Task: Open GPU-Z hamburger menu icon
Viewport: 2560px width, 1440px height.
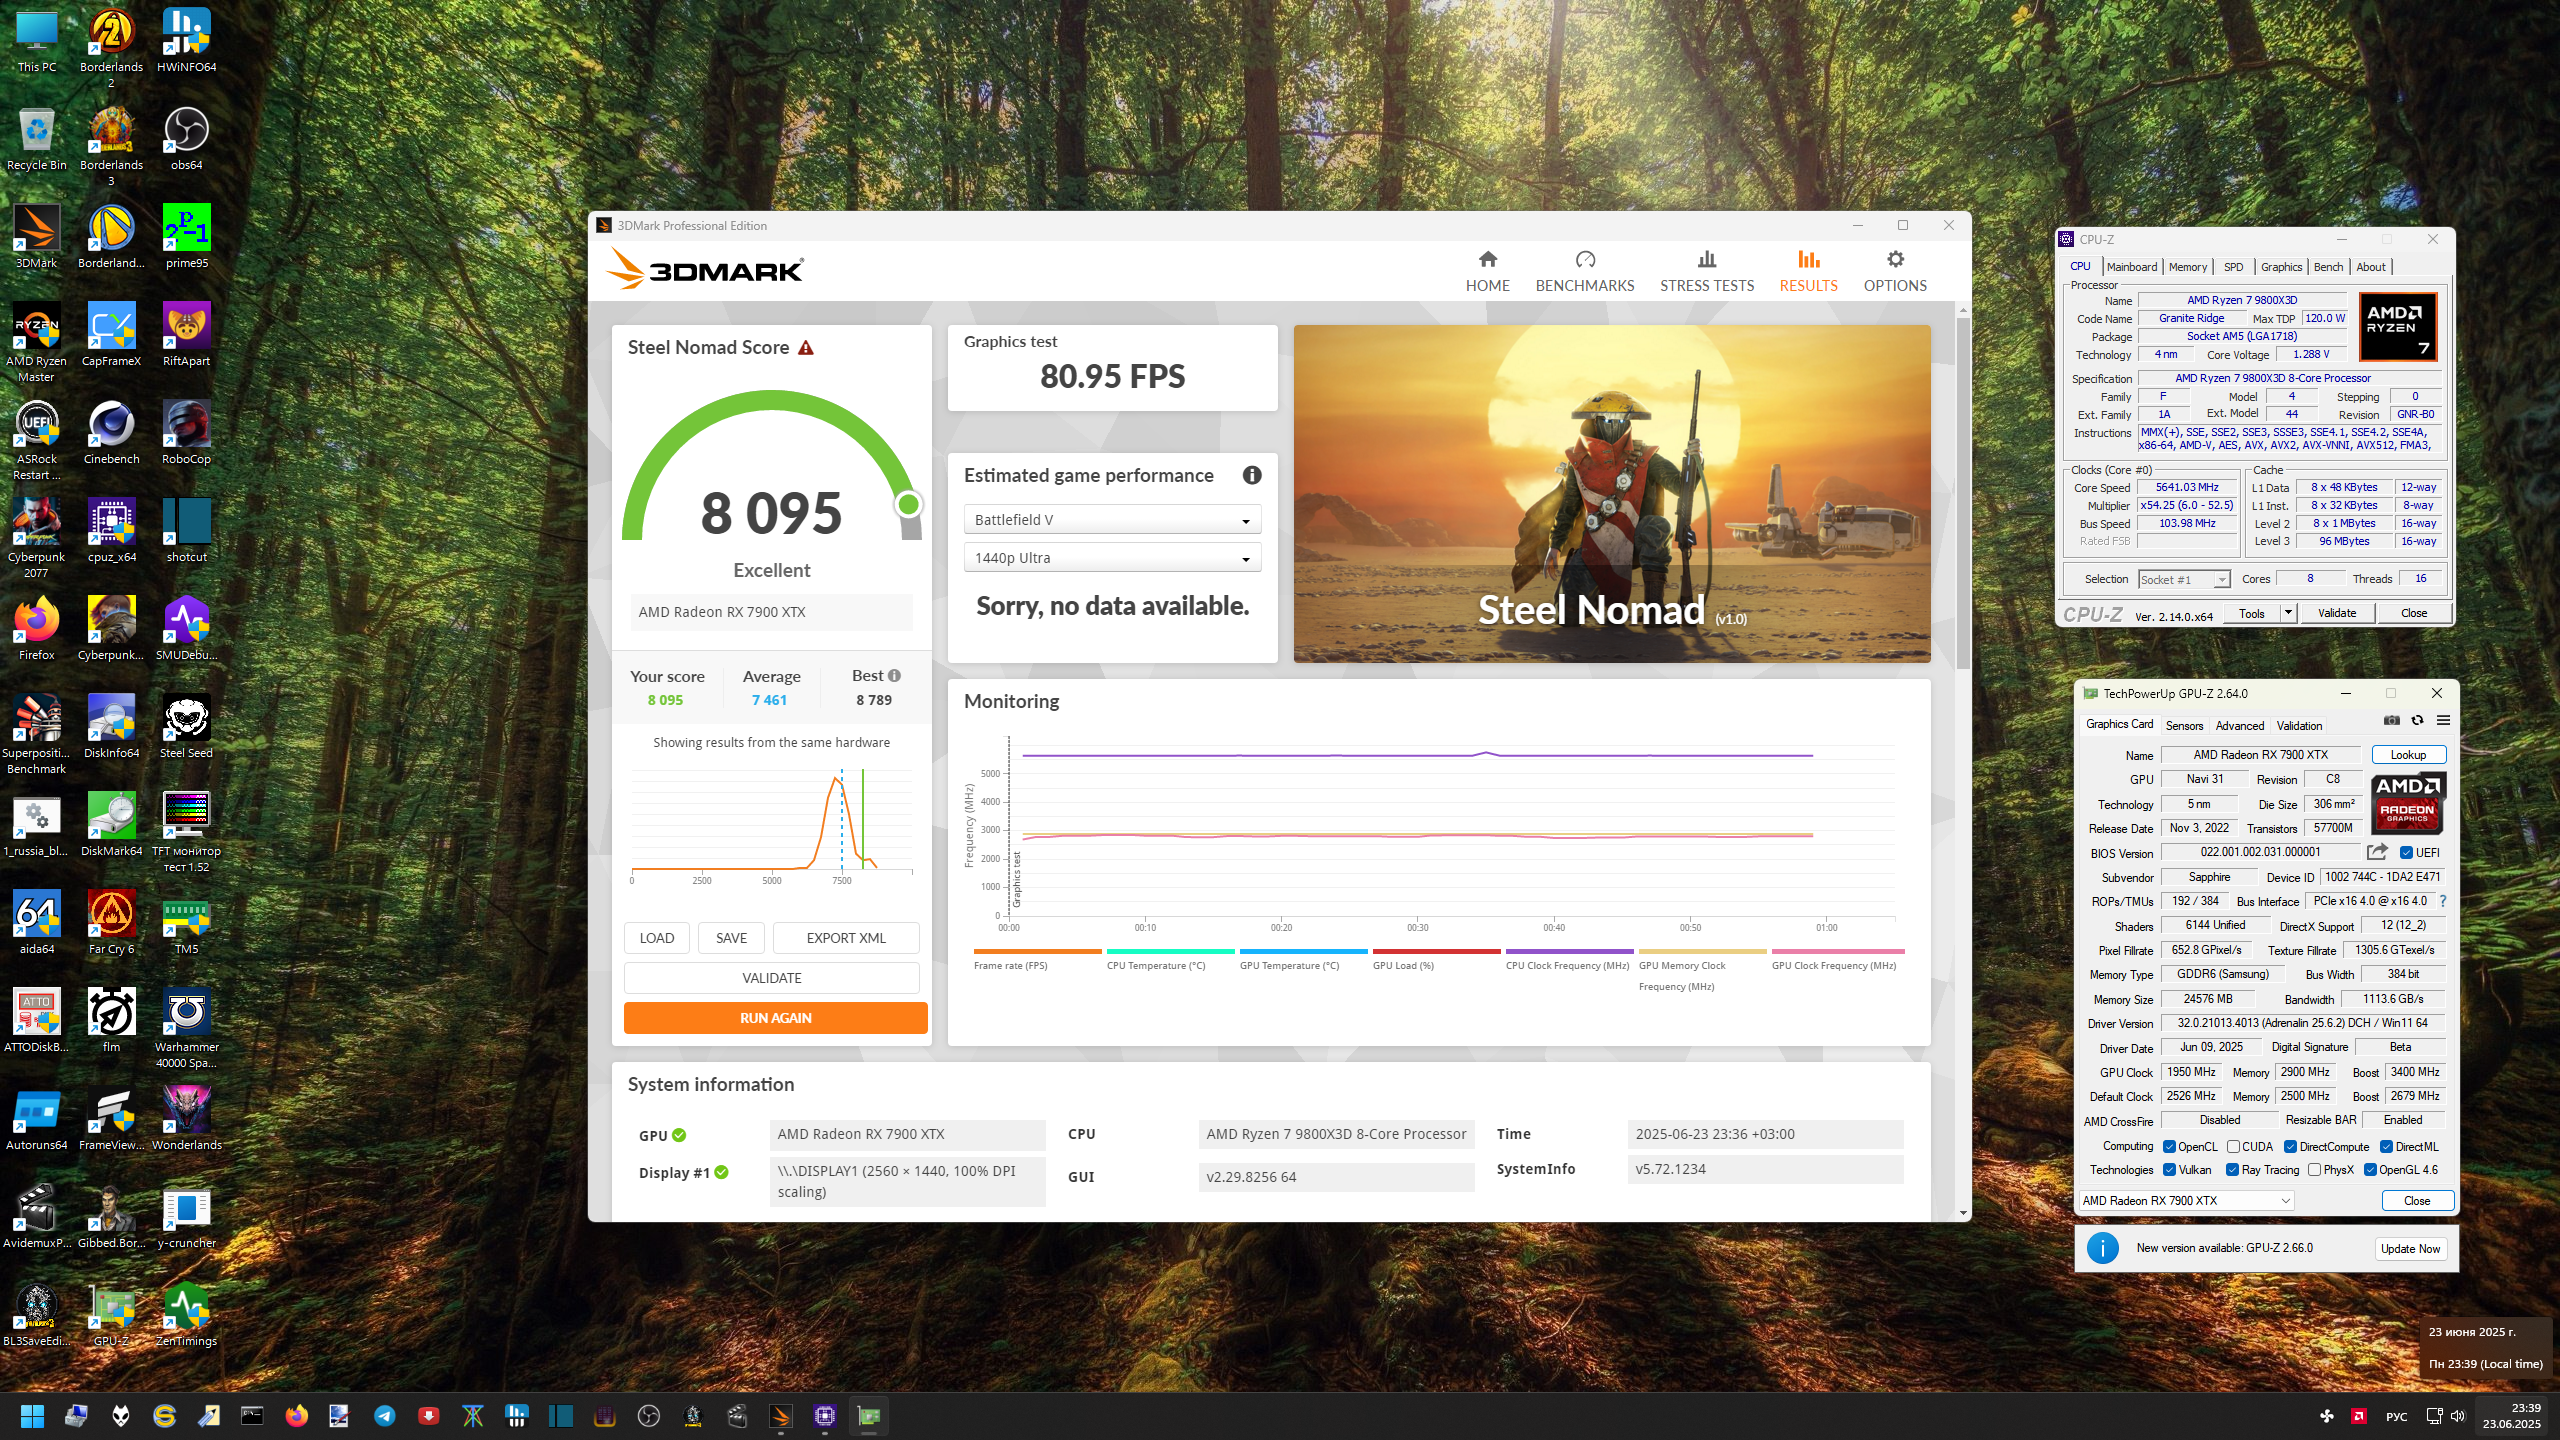Action: point(2443,721)
